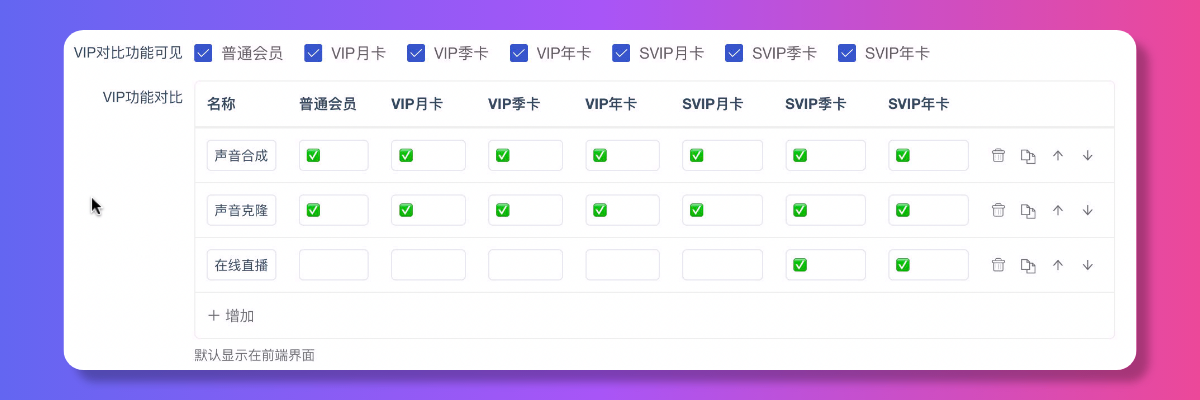Duplicate the 声音克隆 row
The width and height of the screenshot is (1200, 400).
[x=1027, y=210]
